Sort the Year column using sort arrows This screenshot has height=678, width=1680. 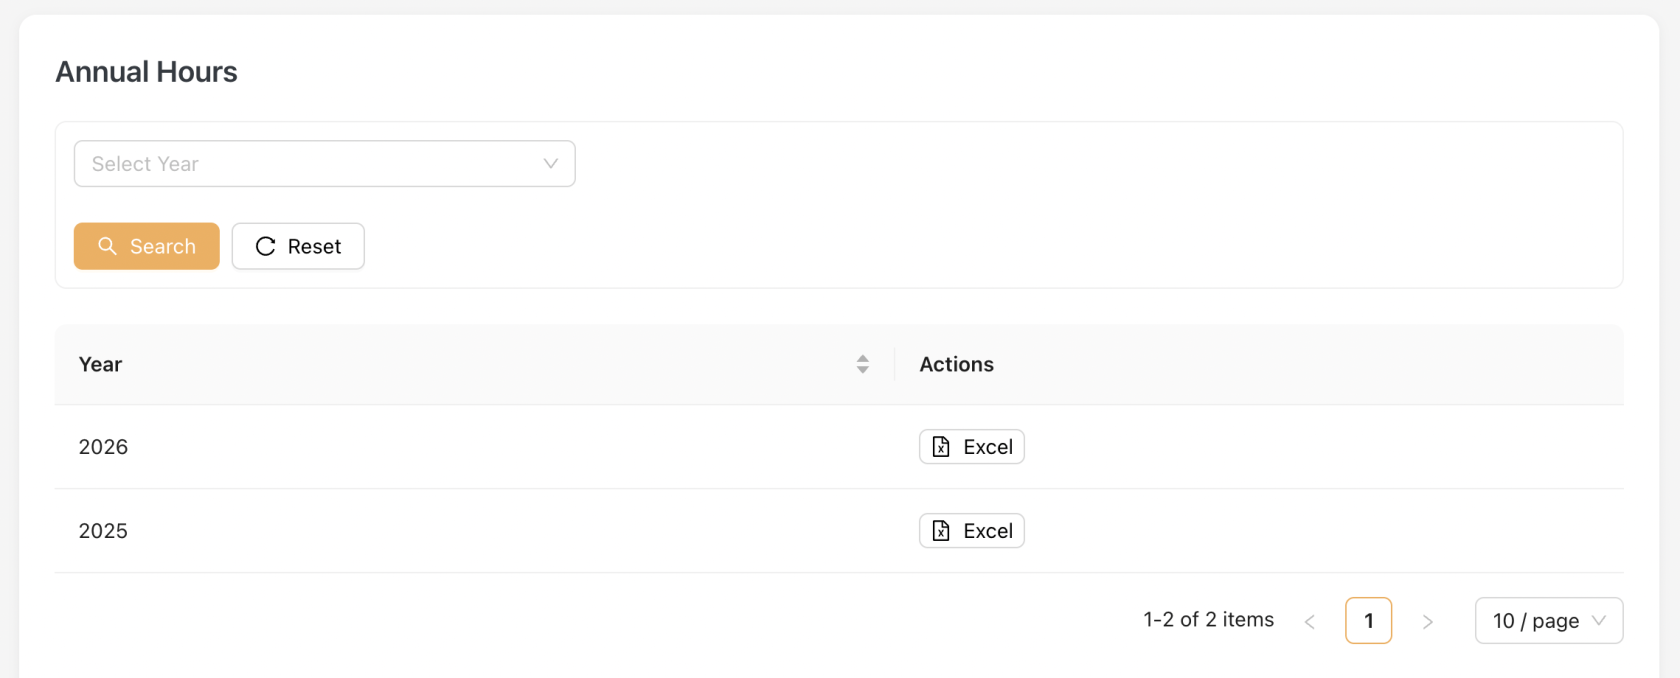click(x=862, y=364)
